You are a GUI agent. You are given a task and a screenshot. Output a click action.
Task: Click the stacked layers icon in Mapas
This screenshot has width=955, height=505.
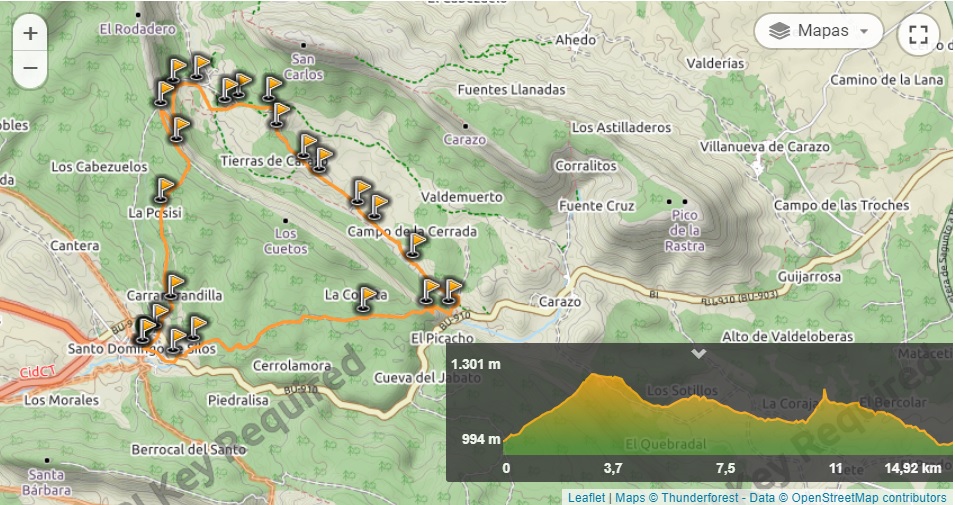click(x=780, y=31)
